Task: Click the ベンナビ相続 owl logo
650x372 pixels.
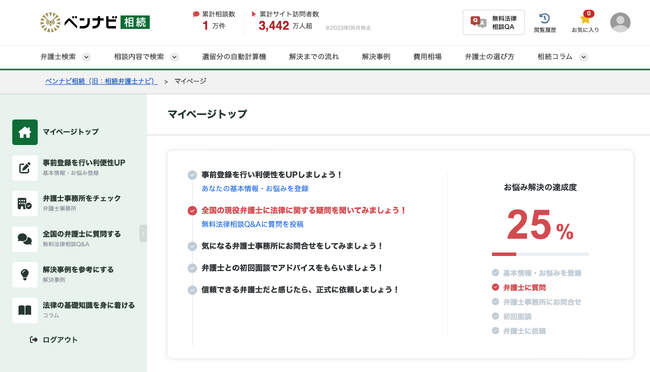Action: 95,22
